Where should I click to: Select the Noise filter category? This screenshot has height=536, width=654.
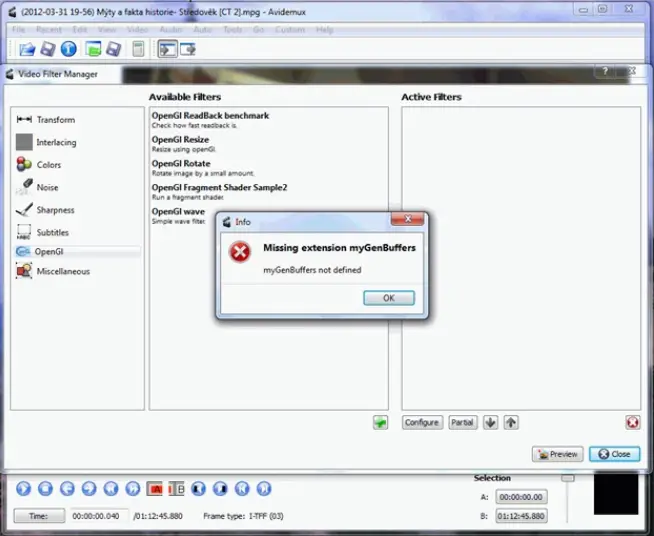click(x=78, y=187)
